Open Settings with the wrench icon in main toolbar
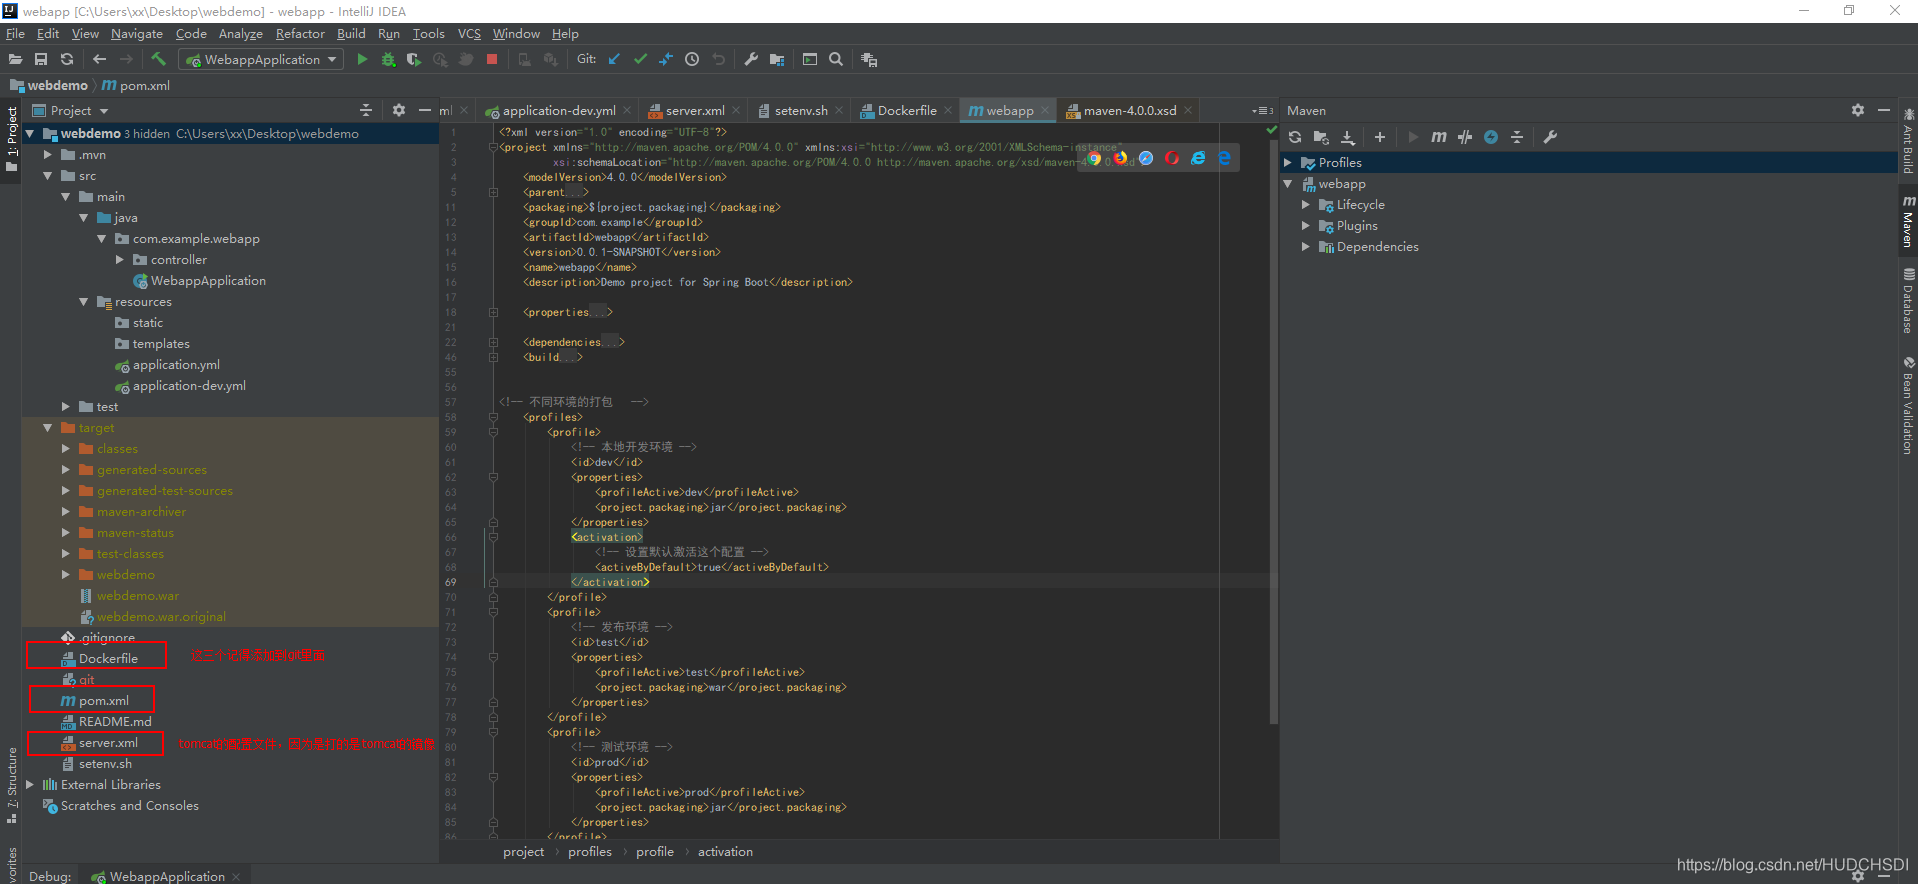Image resolution: width=1918 pixels, height=884 pixels. (751, 60)
